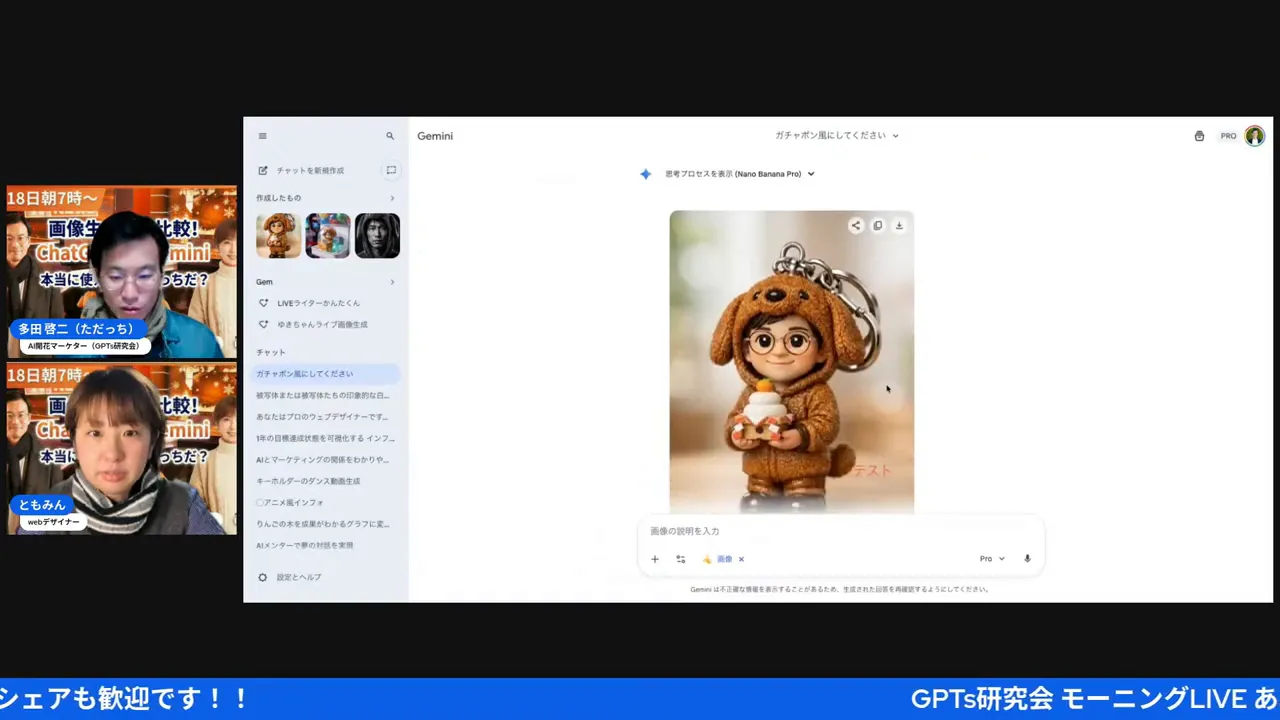
Task: Click the first image thumbnail under 作成したもの
Action: [278, 235]
